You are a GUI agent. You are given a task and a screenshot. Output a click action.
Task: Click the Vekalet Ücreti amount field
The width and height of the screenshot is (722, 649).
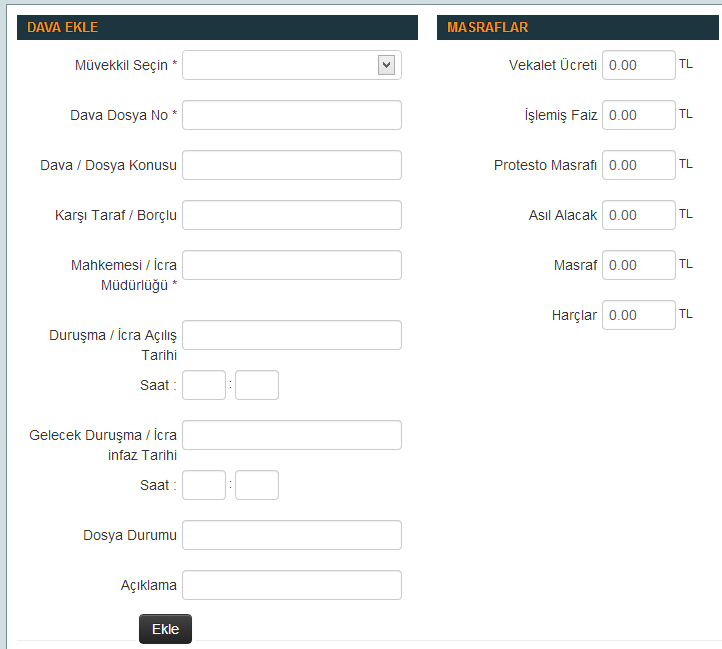tap(639, 65)
